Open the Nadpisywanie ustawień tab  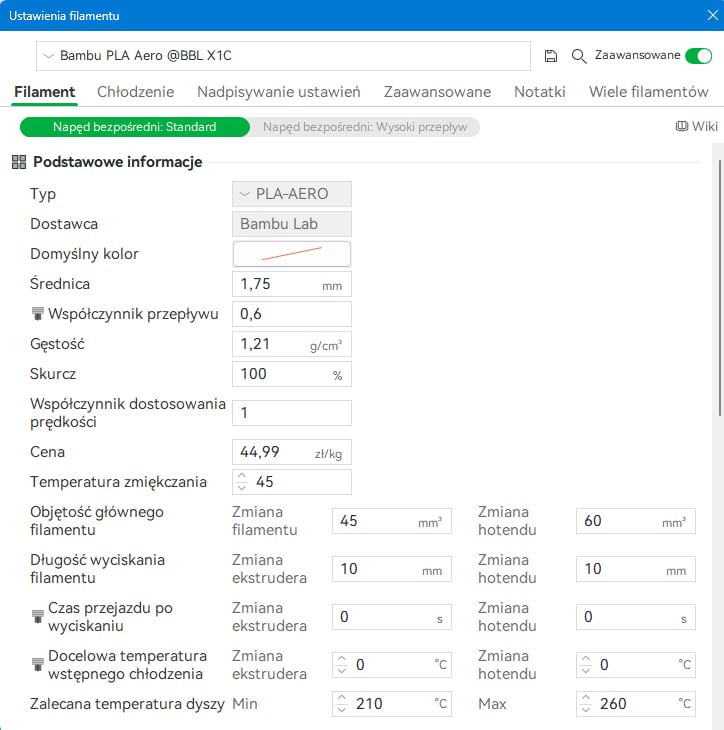click(x=279, y=92)
